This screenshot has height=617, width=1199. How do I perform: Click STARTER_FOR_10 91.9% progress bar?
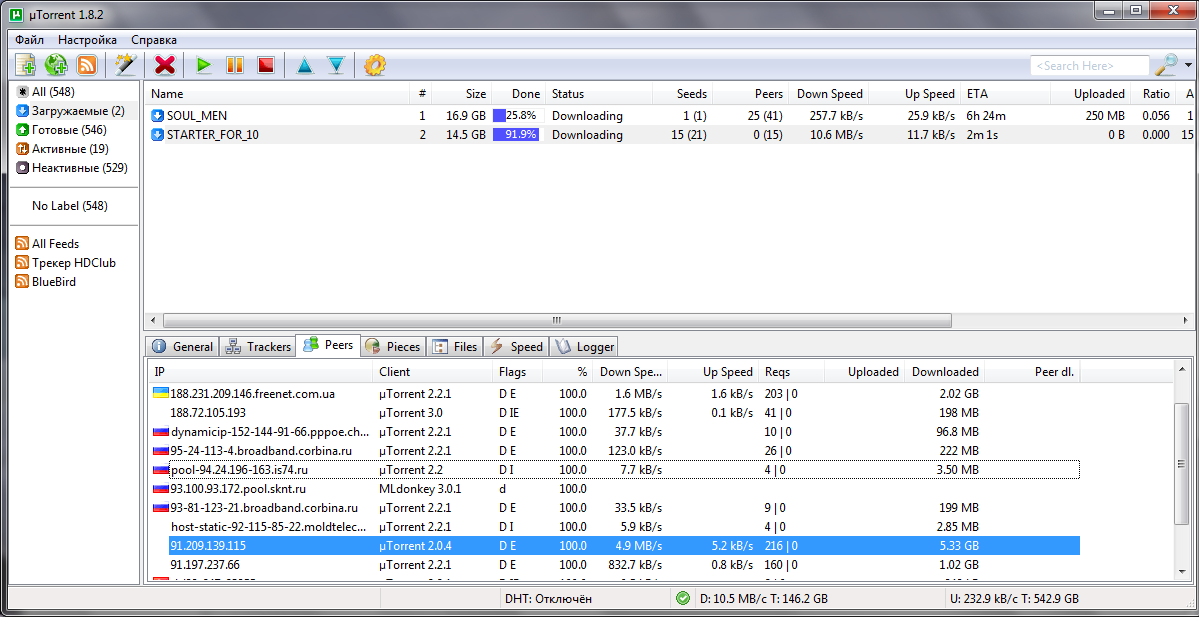pos(518,135)
